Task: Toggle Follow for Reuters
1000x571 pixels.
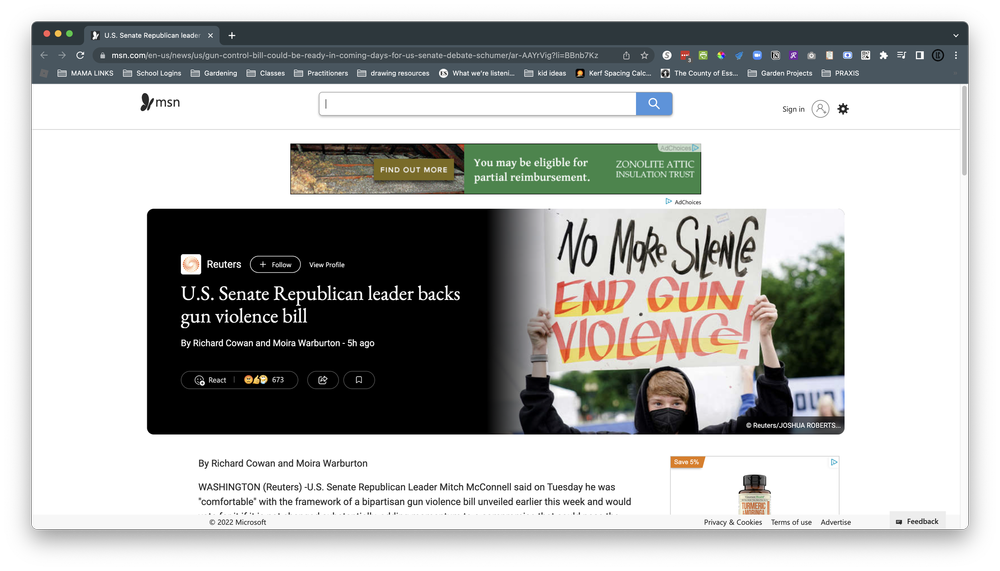Action: pos(275,265)
